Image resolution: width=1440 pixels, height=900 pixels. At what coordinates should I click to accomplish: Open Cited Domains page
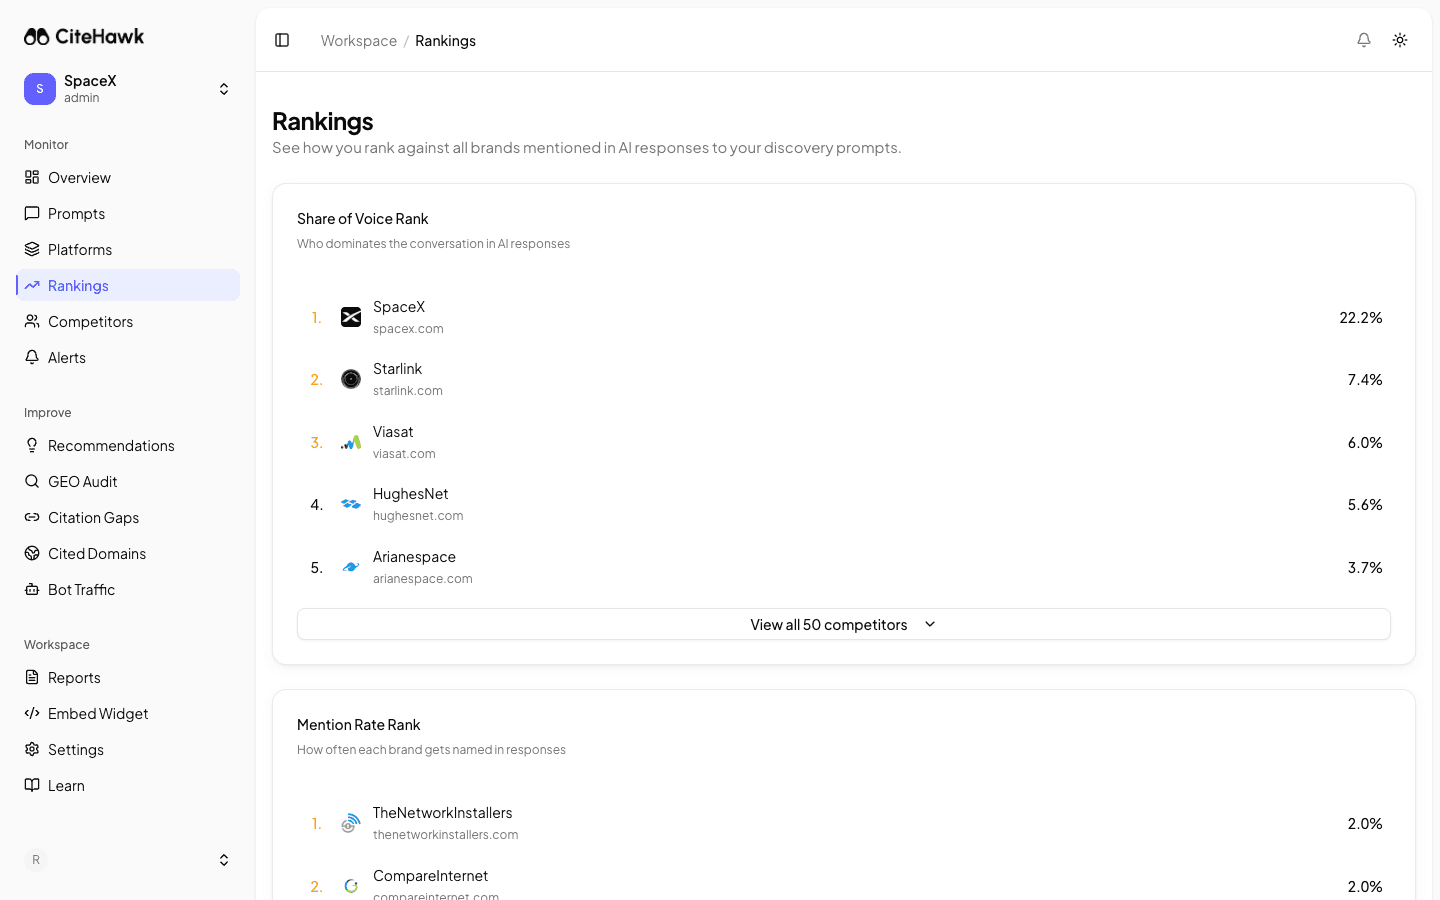128,553
